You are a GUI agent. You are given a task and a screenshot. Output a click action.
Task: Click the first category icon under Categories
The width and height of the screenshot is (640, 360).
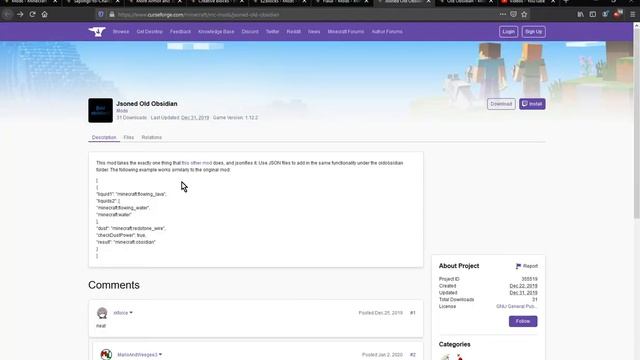[445, 357]
